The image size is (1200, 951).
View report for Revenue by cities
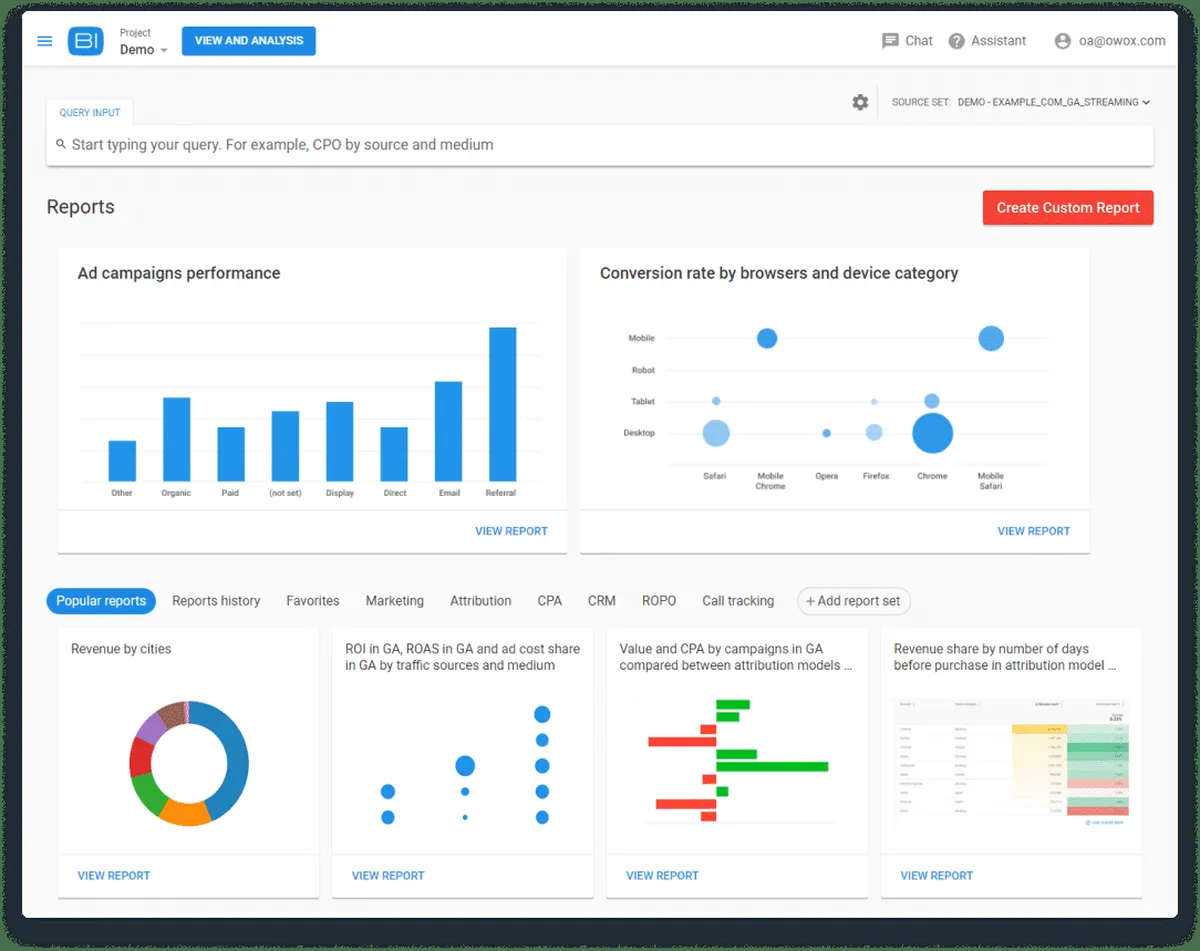point(114,875)
